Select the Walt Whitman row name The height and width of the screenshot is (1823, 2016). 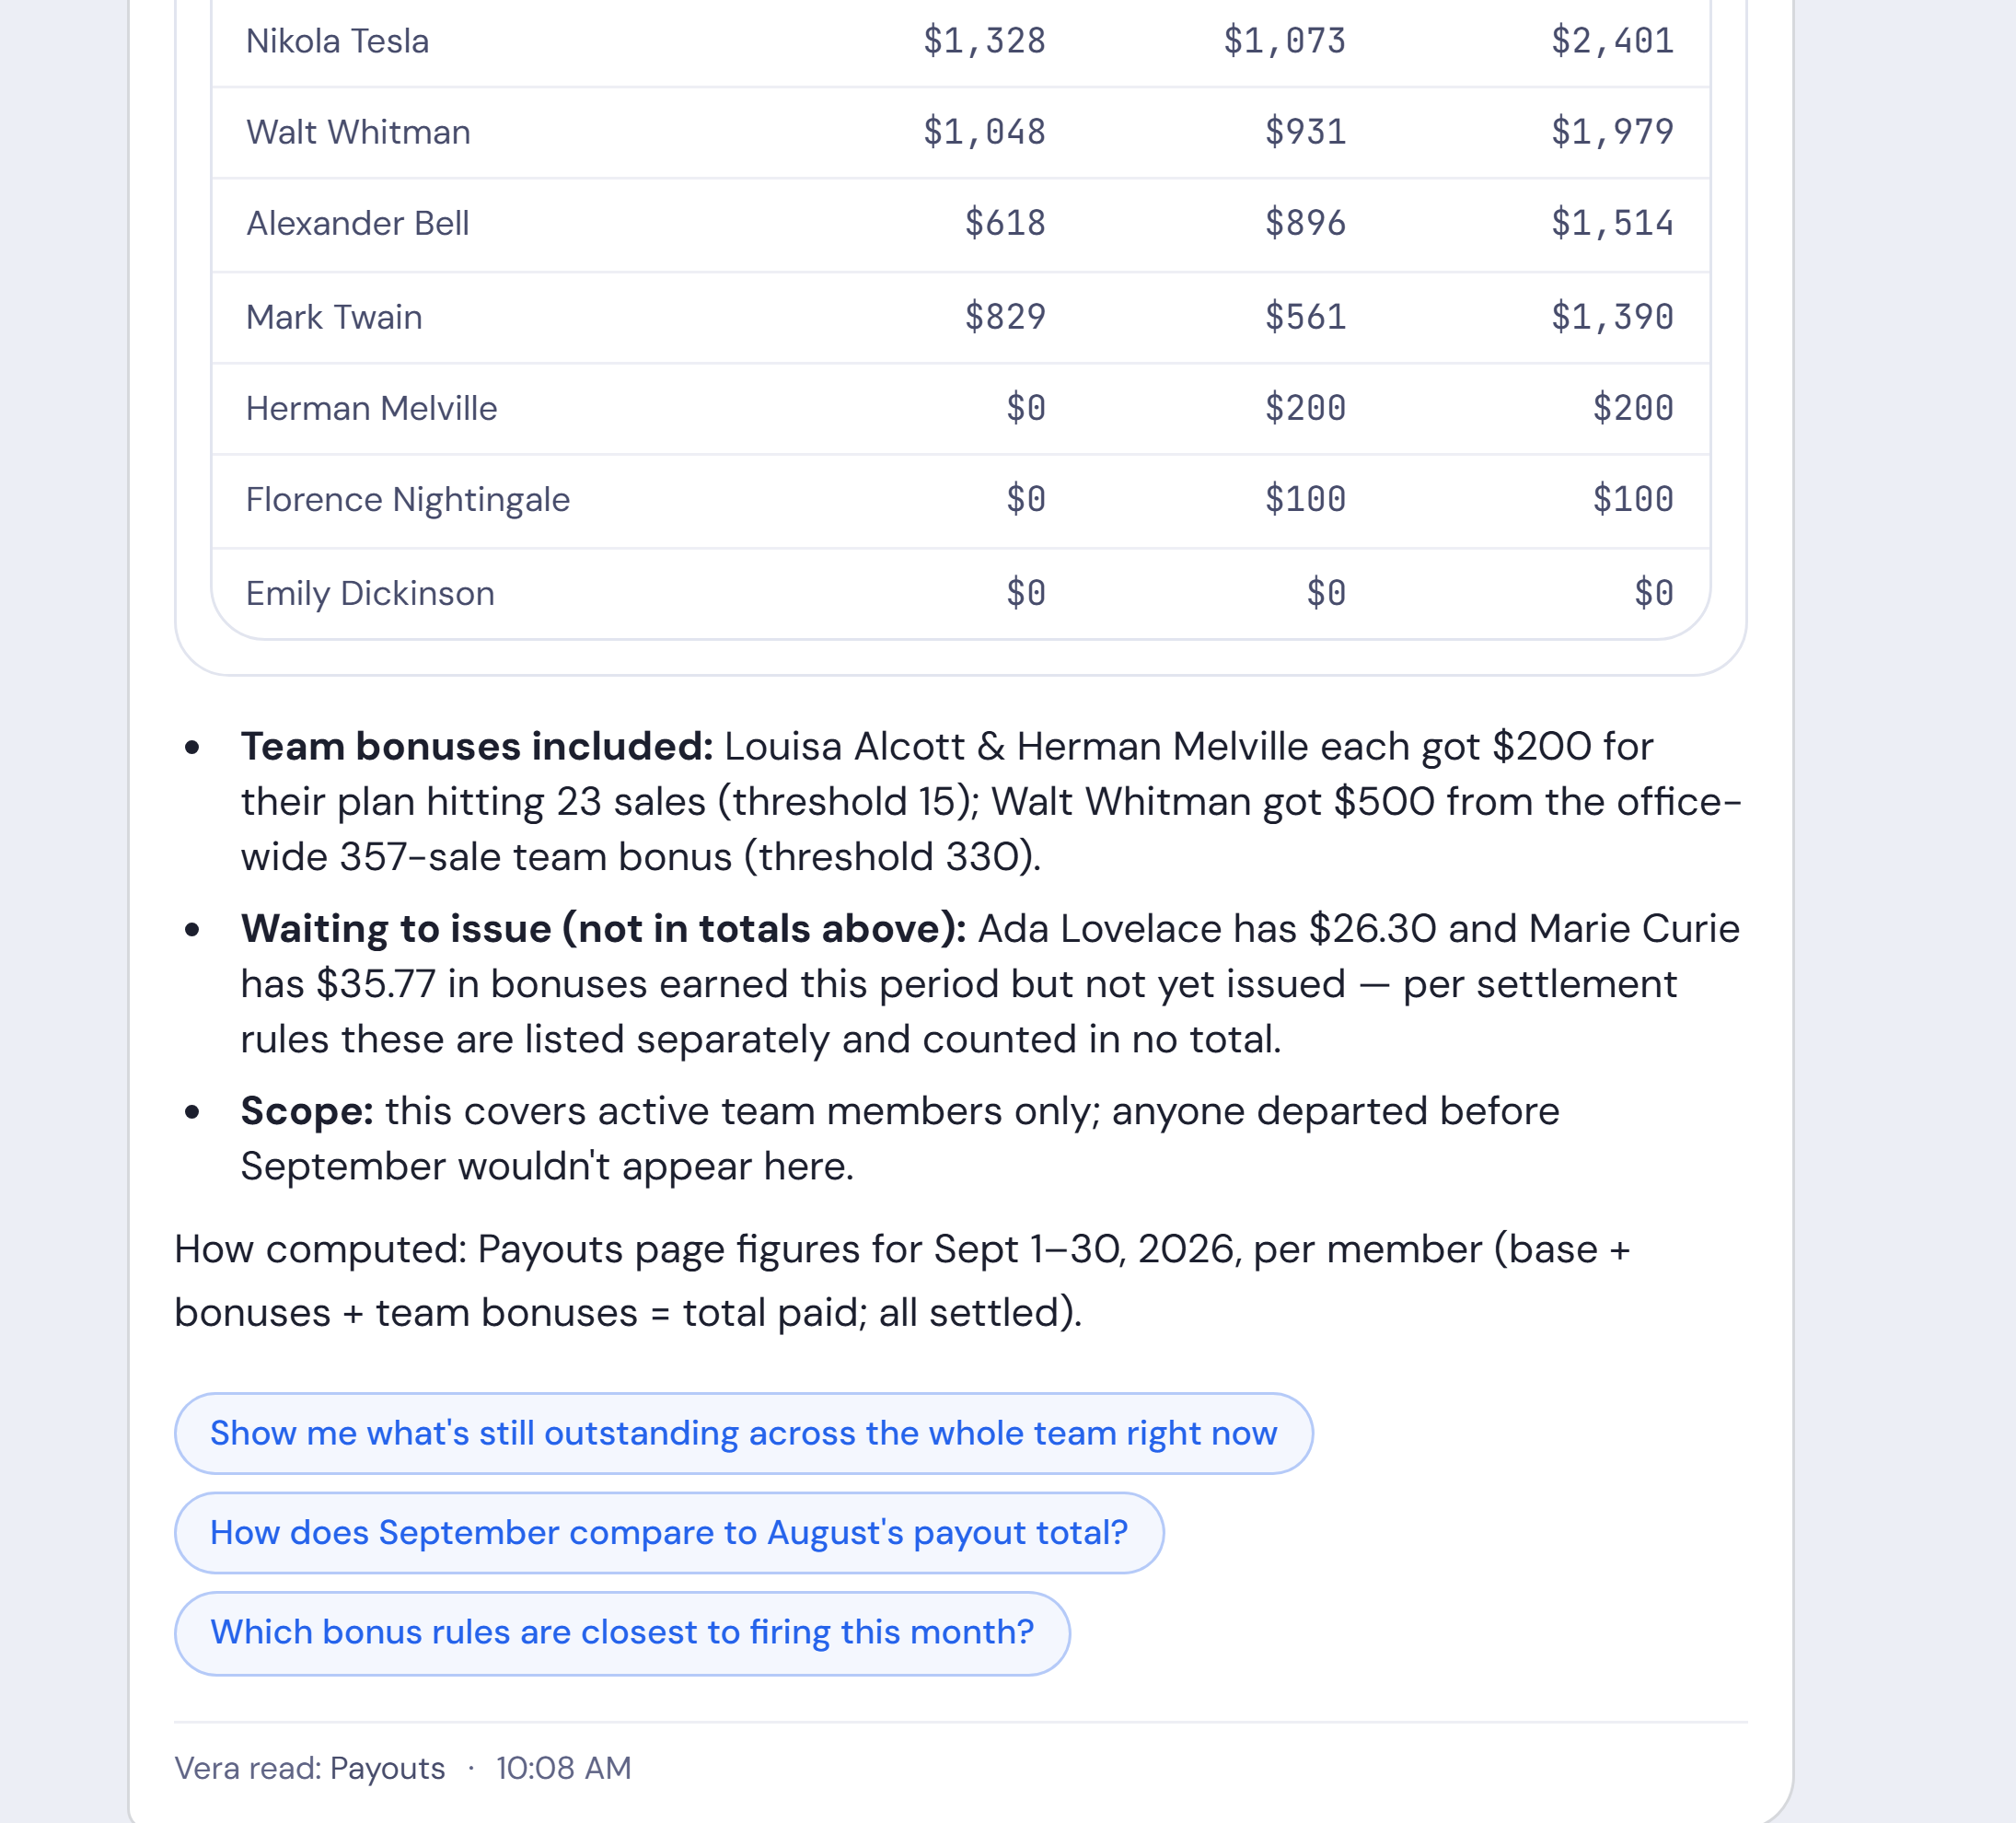(358, 132)
